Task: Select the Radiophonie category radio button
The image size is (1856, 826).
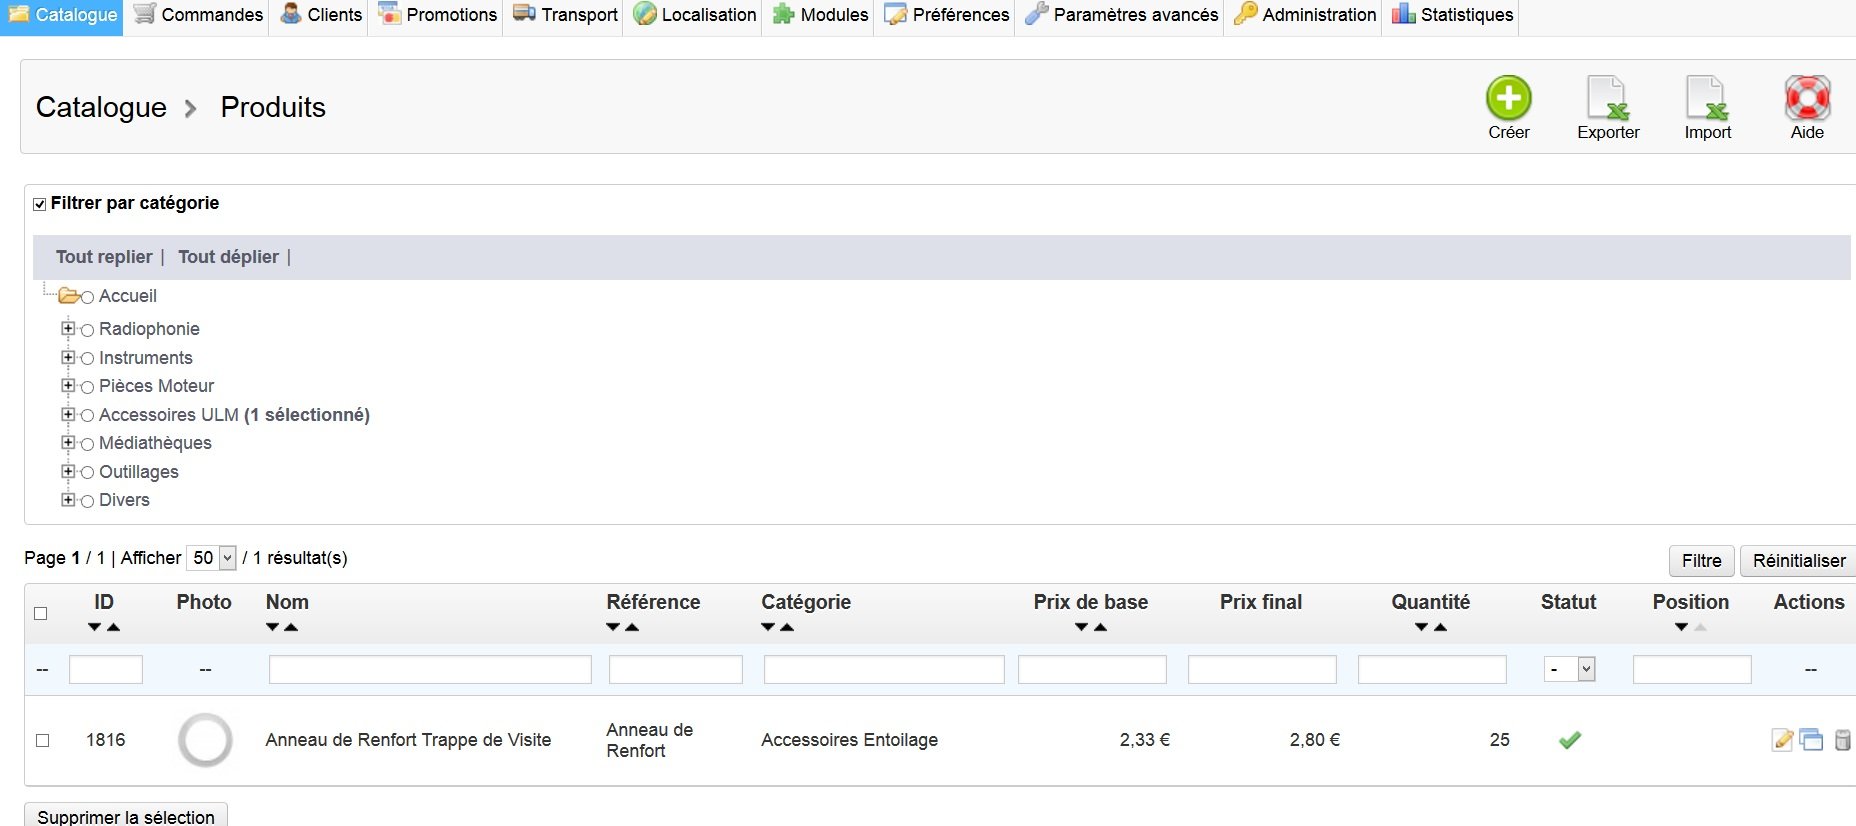Action: [88, 330]
